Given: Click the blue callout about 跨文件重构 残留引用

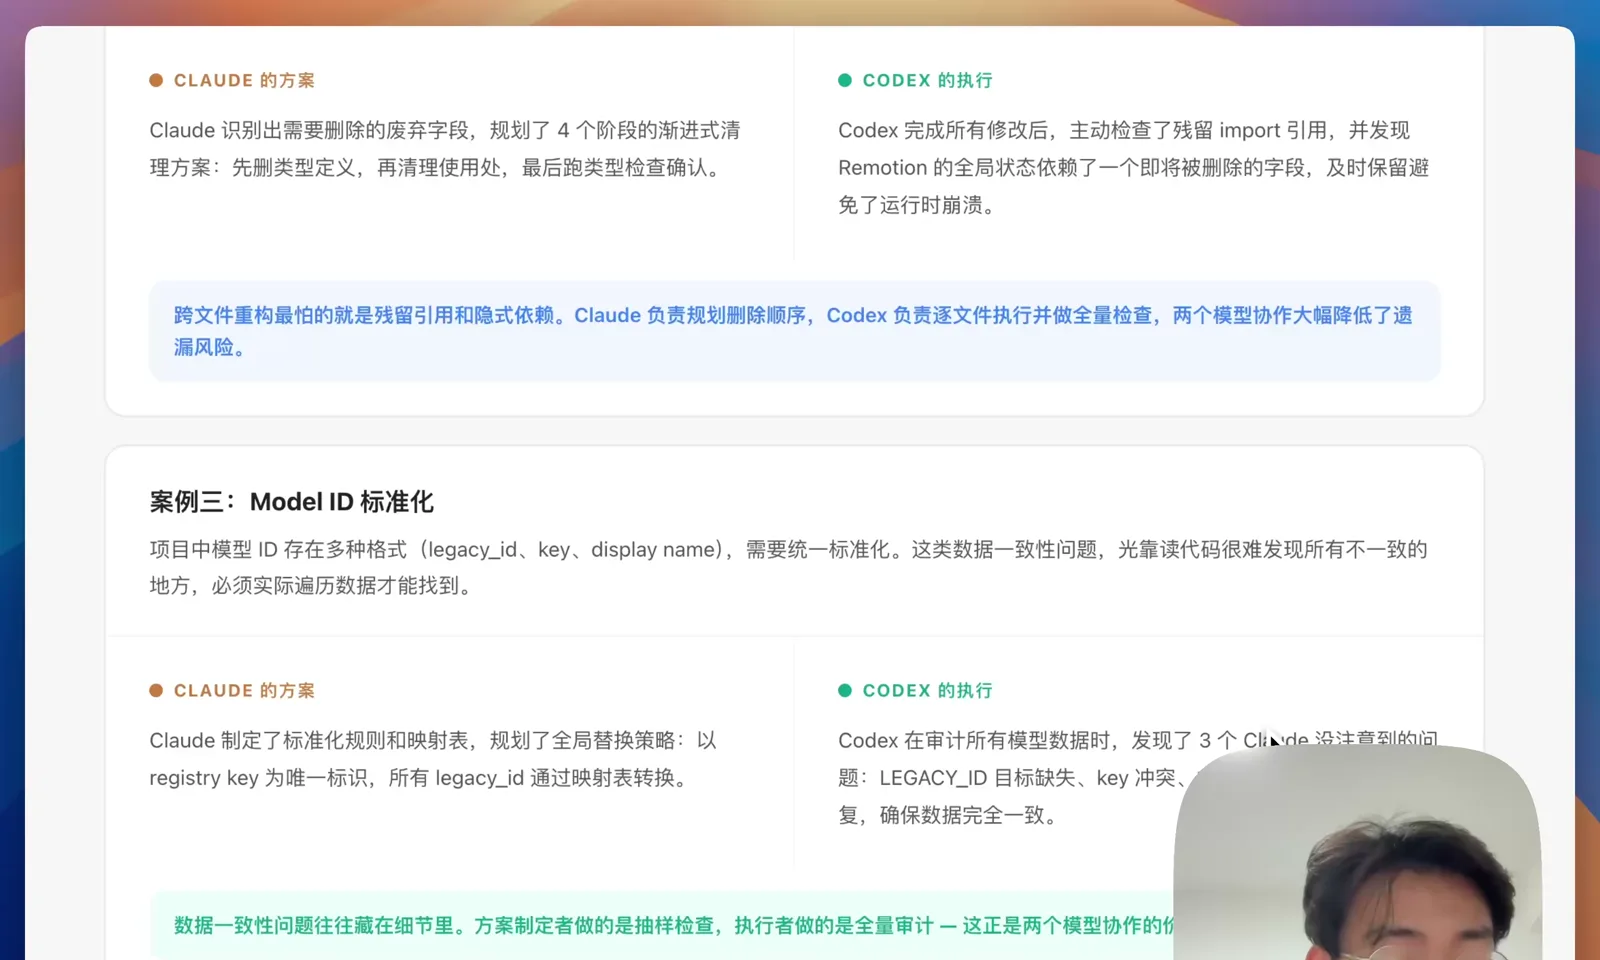Looking at the screenshot, I should 794,331.
